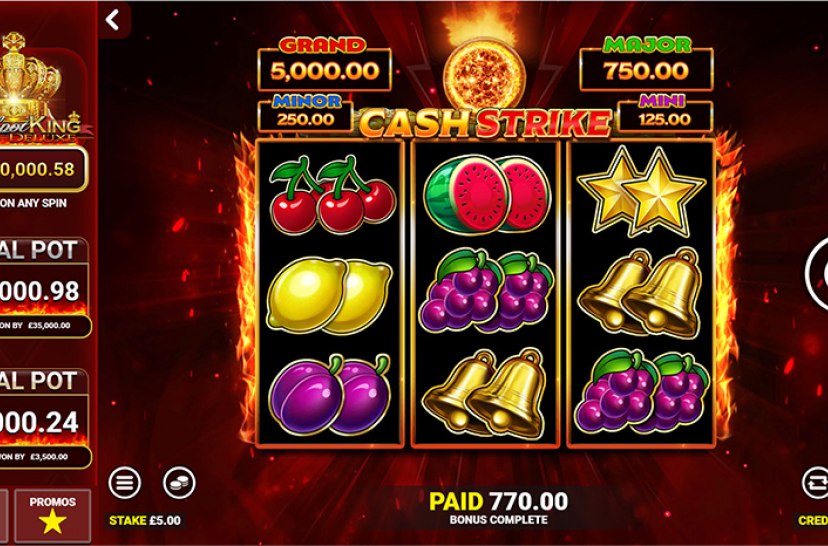Click the Promos star button

[52, 515]
